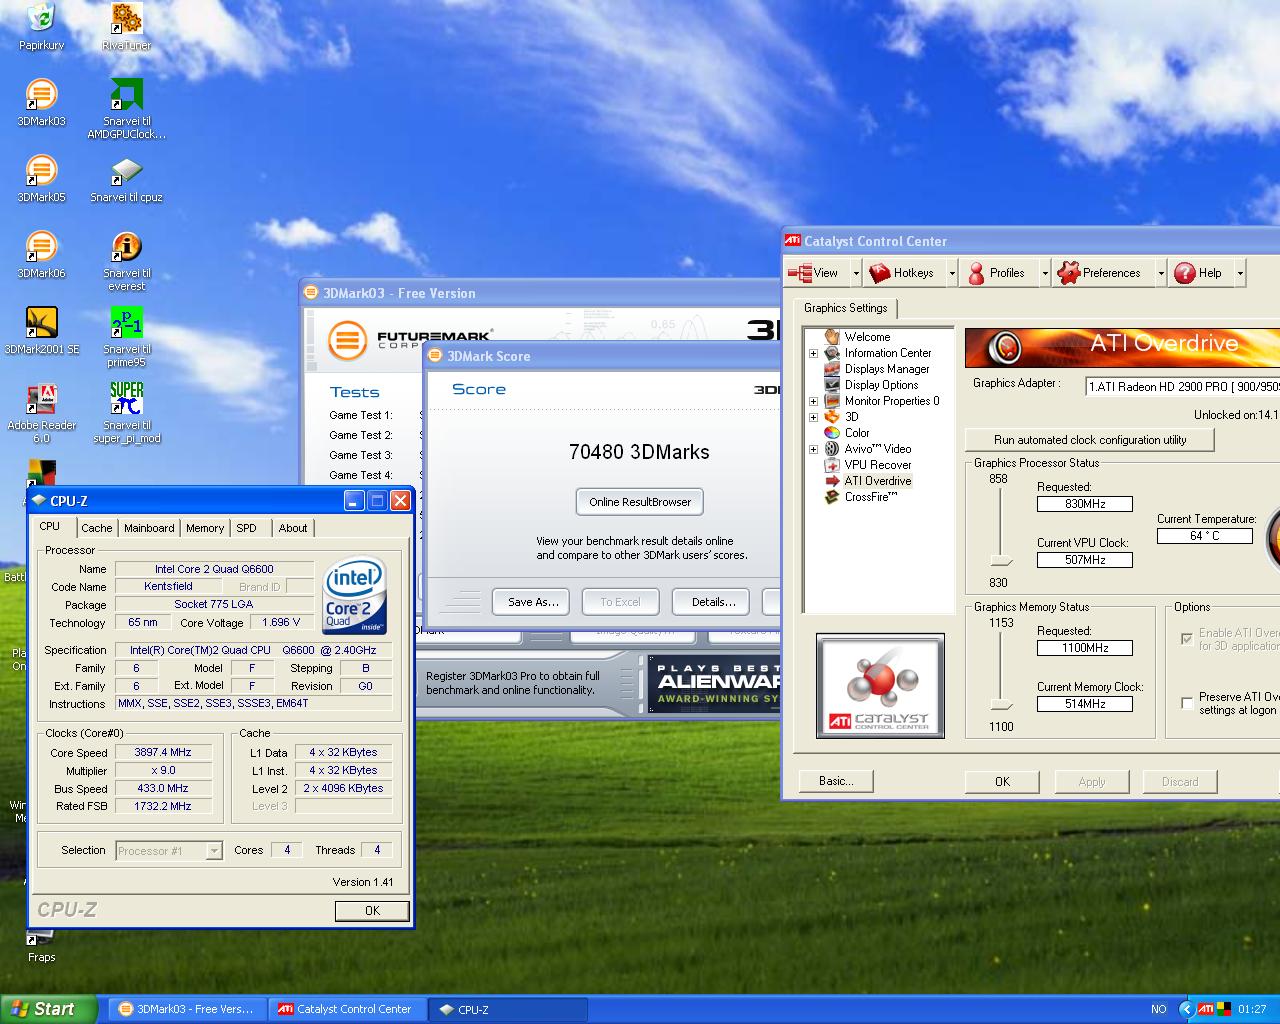Select Welcome in Catalyst tree

[867, 337]
